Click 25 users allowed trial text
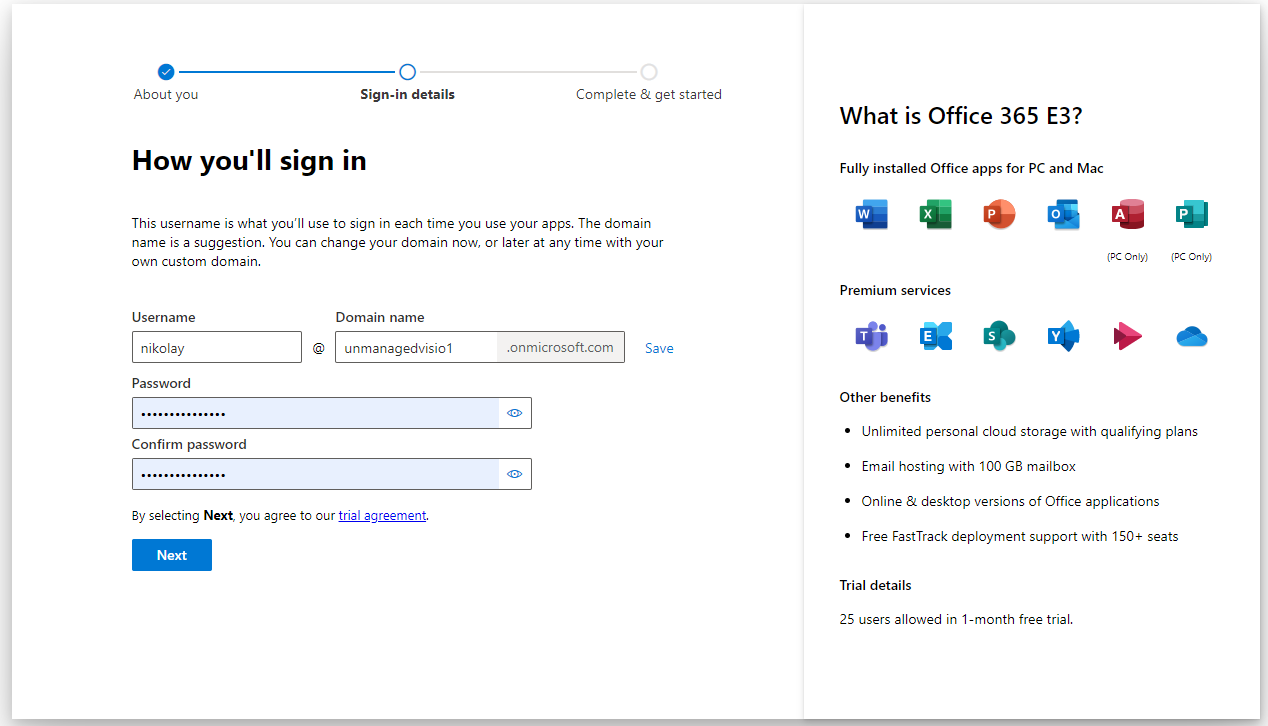Viewport: 1268px width, 726px height. [x=956, y=619]
